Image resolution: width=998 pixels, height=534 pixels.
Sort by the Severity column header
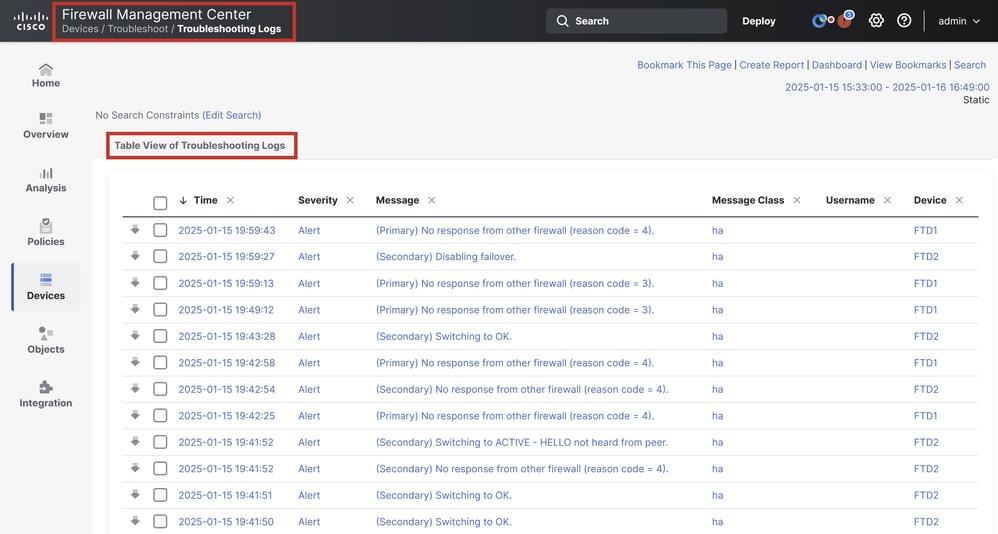pyautogui.click(x=318, y=200)
